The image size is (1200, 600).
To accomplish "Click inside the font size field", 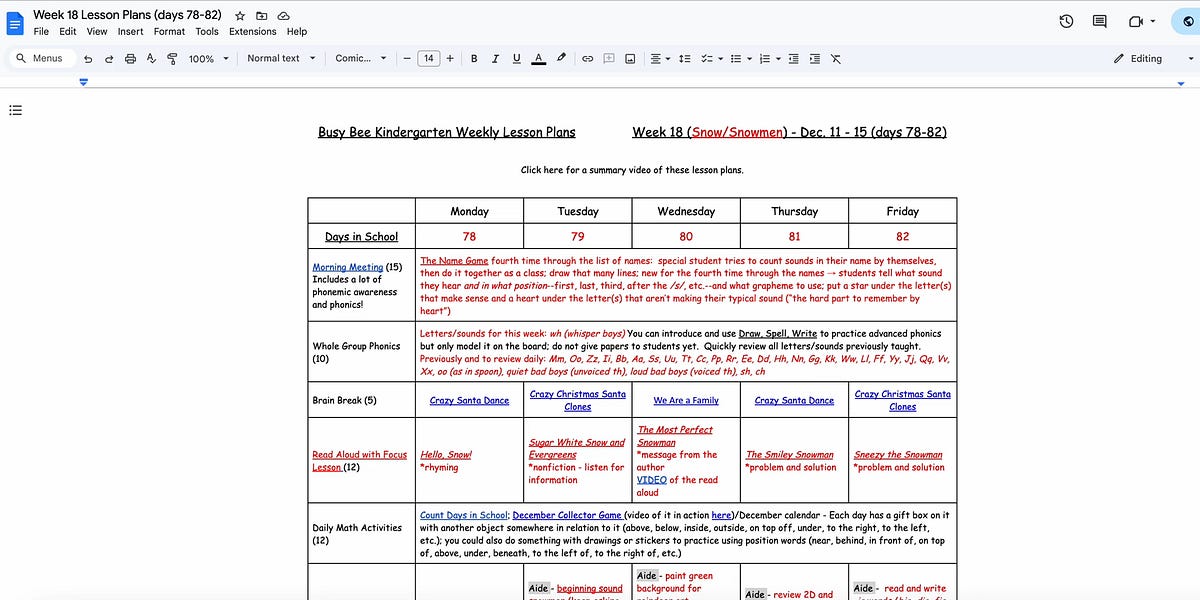I will click(x=428, y=58).
